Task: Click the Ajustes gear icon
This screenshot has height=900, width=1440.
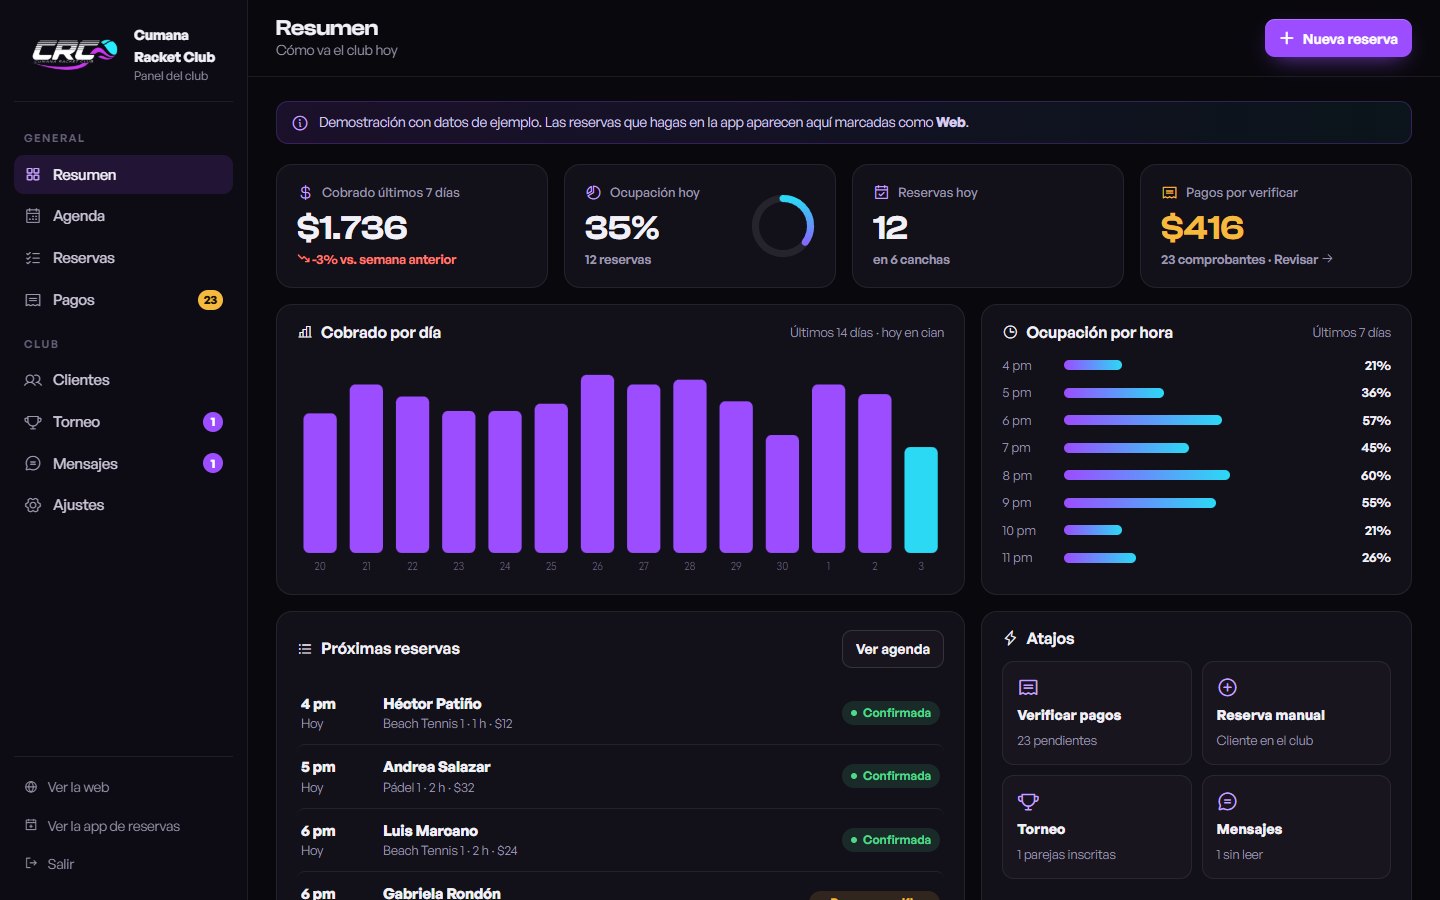Action: tap(33, 505)
